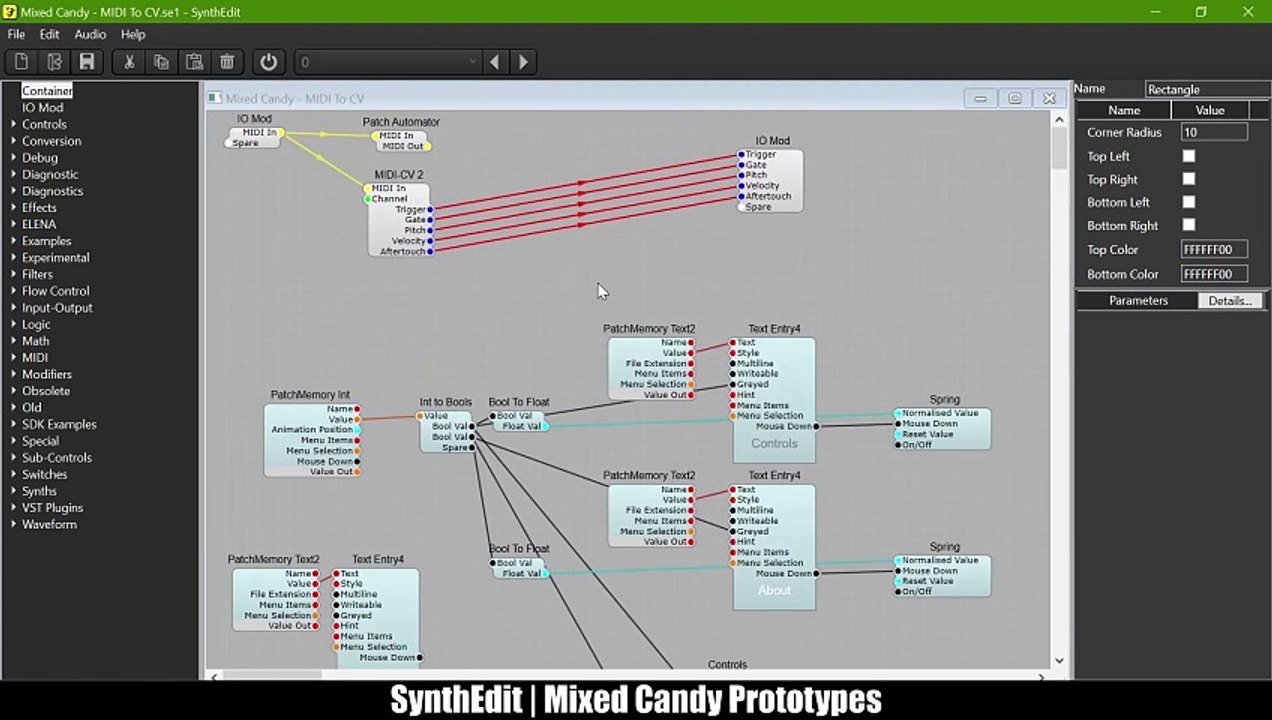The width and height of the screenshot is (1272, 720).
Task: Click the Save floppy disk icon
Action: click(87, 62)
